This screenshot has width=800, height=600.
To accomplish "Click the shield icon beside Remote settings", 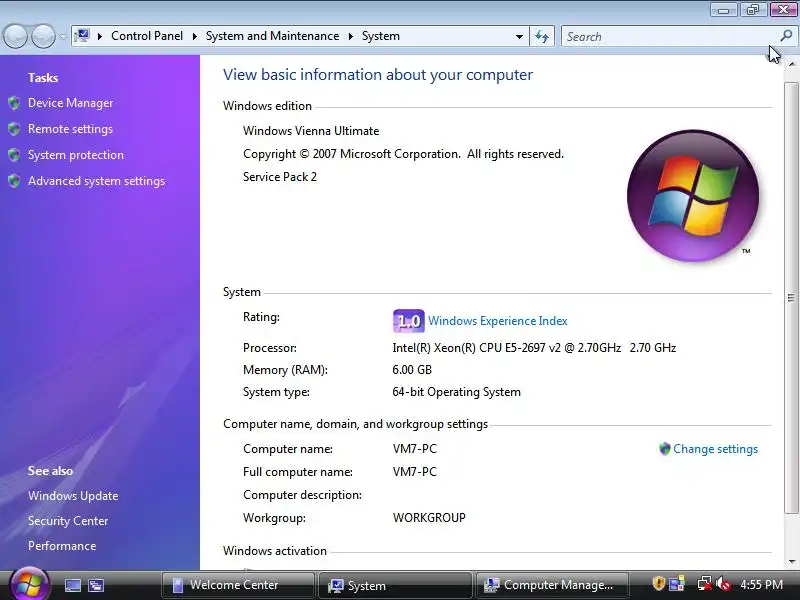I will 14,129.
